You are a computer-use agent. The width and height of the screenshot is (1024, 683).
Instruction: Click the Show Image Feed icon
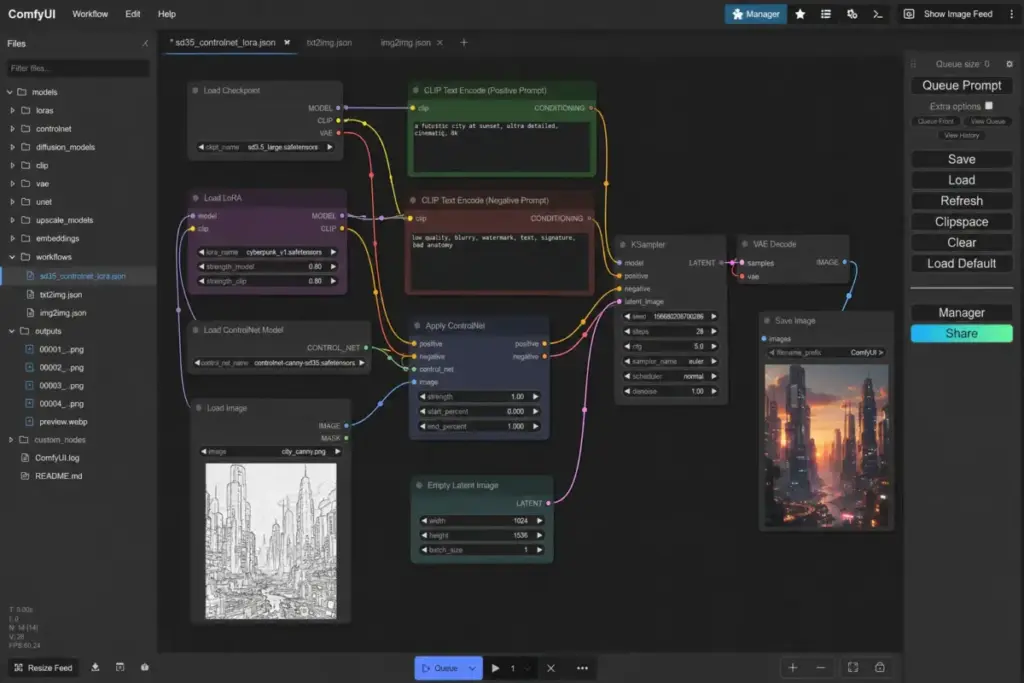pos(908,14)
